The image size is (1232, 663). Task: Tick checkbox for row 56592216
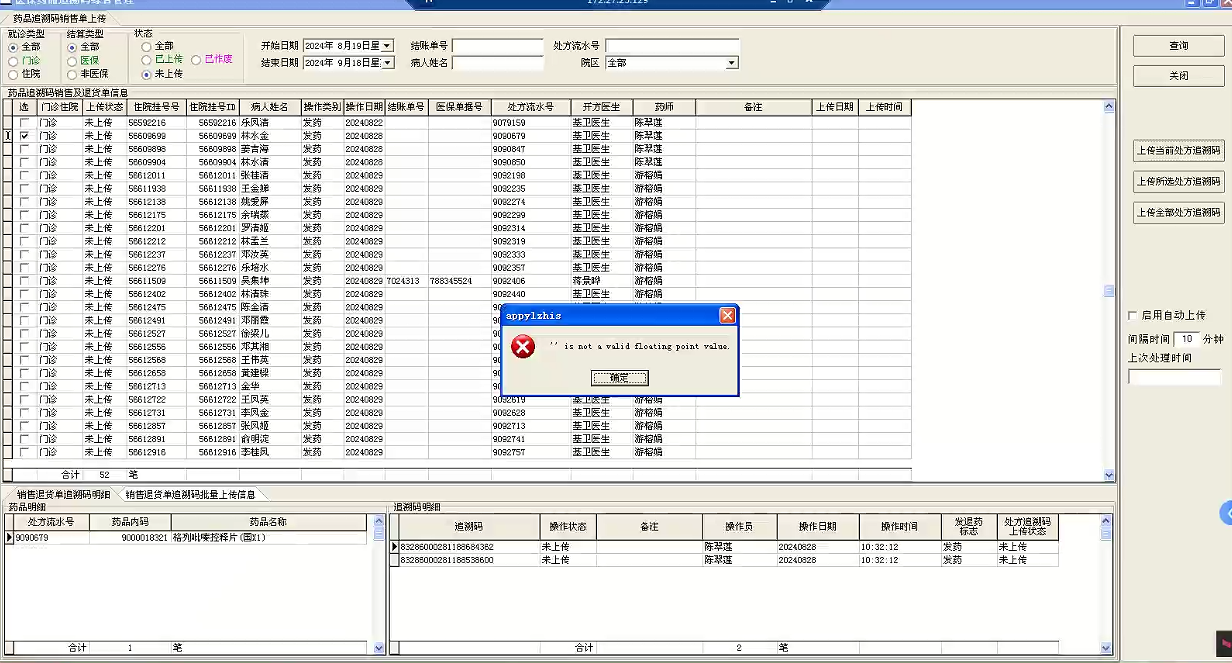click(25, 123)
